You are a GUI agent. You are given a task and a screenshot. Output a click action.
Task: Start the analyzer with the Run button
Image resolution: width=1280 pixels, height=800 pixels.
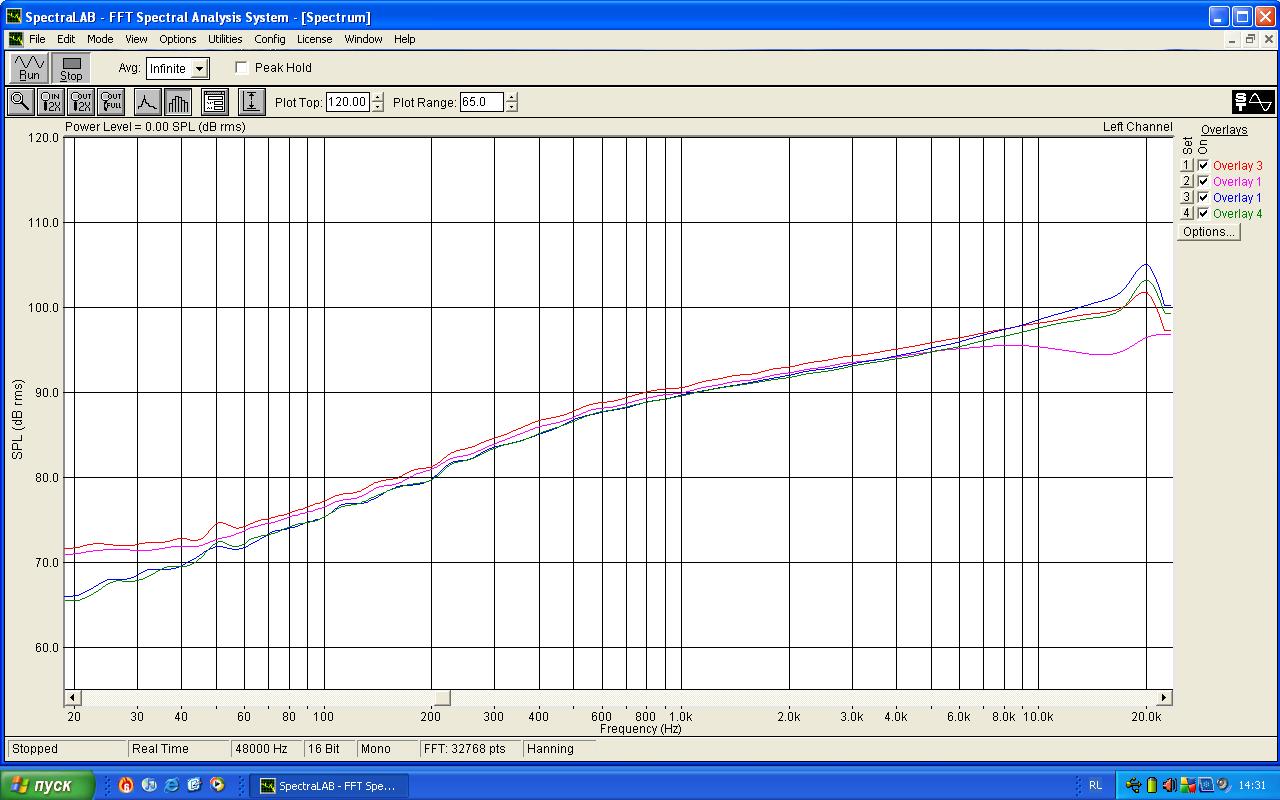30,68
